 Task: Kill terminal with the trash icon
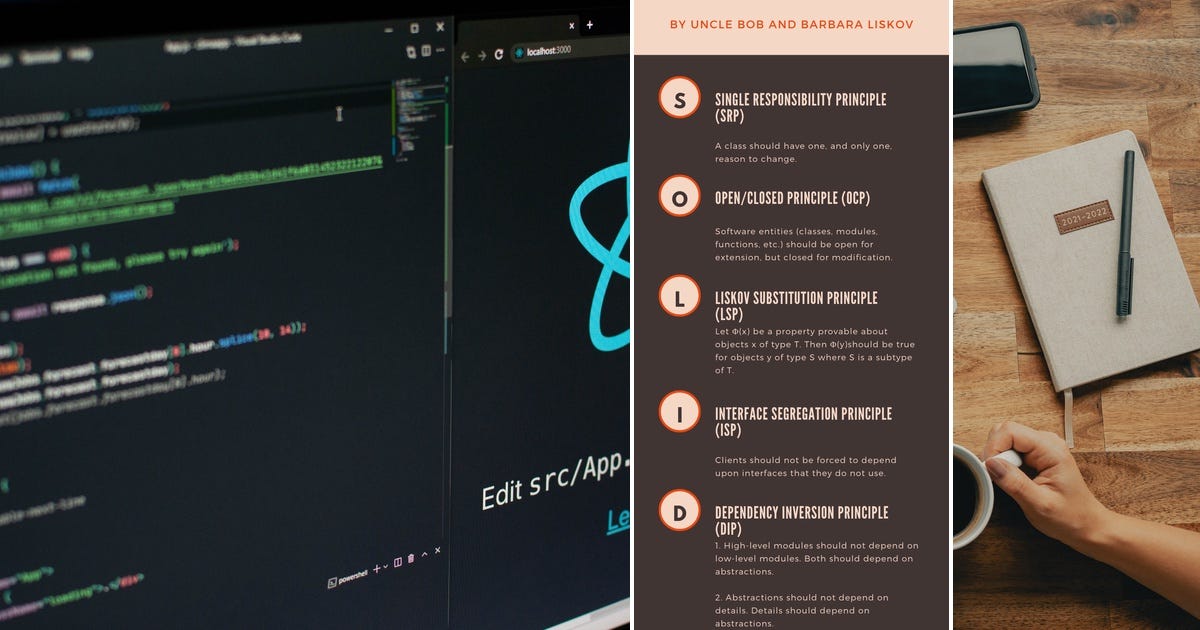[x=411, y=558]
